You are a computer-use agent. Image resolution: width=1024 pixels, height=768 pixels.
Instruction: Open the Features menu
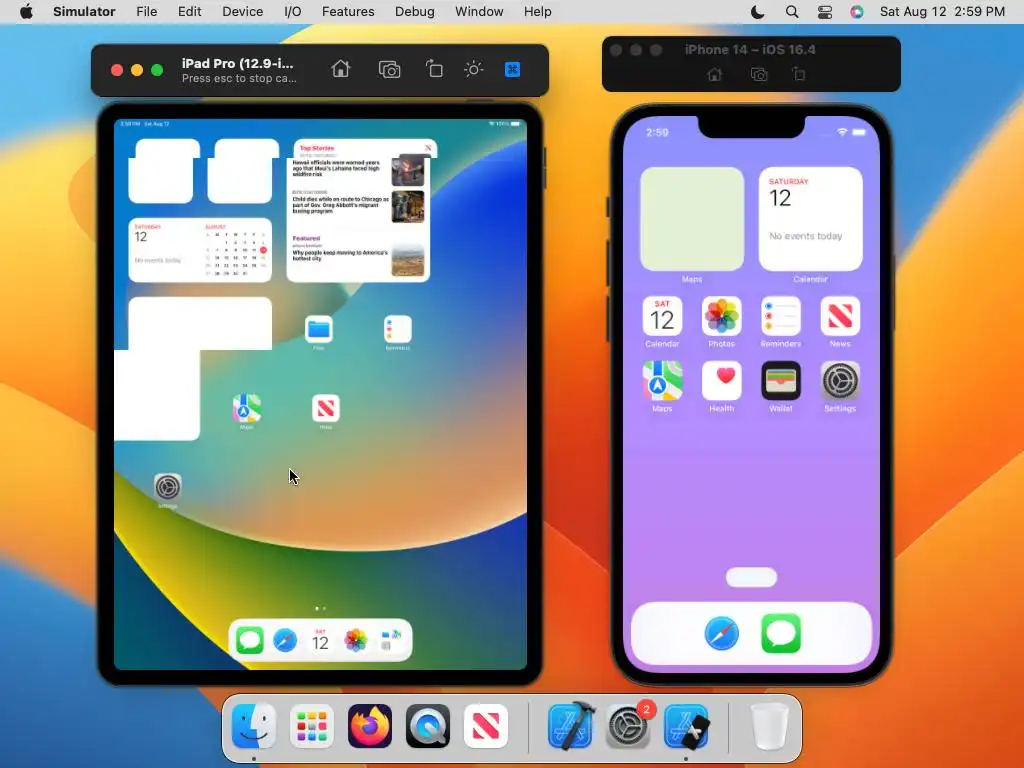point(348,12)
